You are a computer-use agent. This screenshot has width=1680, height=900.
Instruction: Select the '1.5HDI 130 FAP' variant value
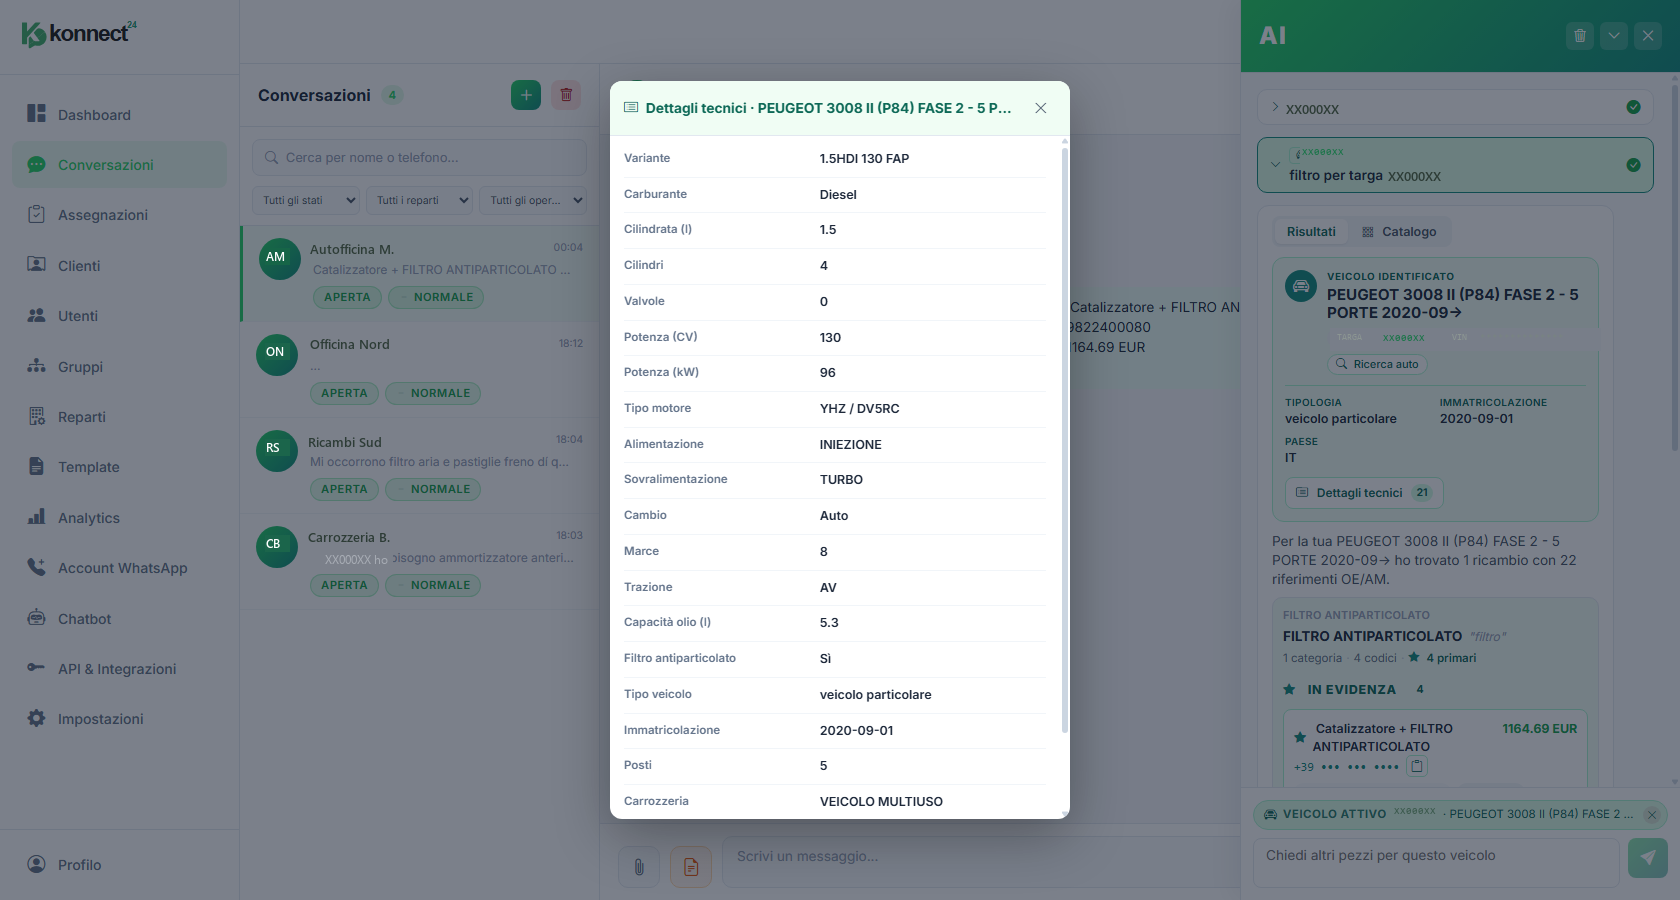tap(865, 159)
